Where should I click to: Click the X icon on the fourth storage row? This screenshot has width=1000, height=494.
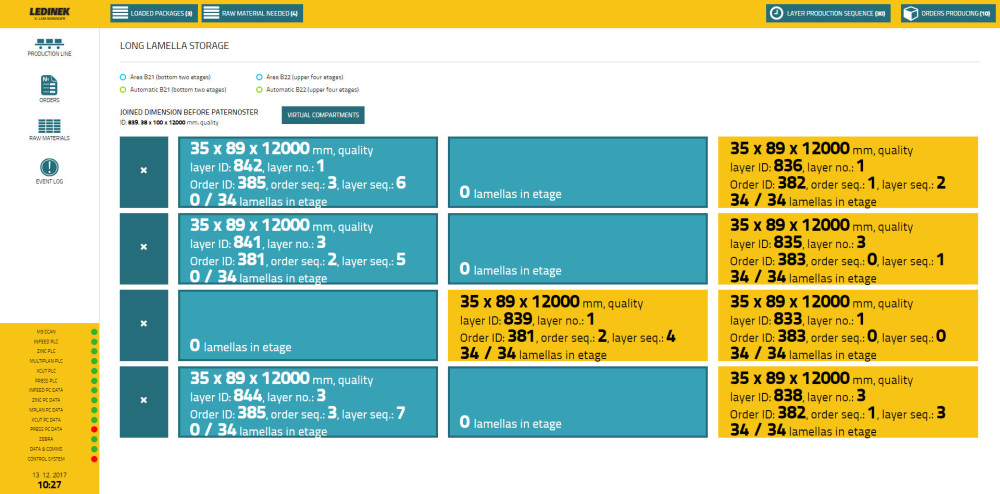144,400
